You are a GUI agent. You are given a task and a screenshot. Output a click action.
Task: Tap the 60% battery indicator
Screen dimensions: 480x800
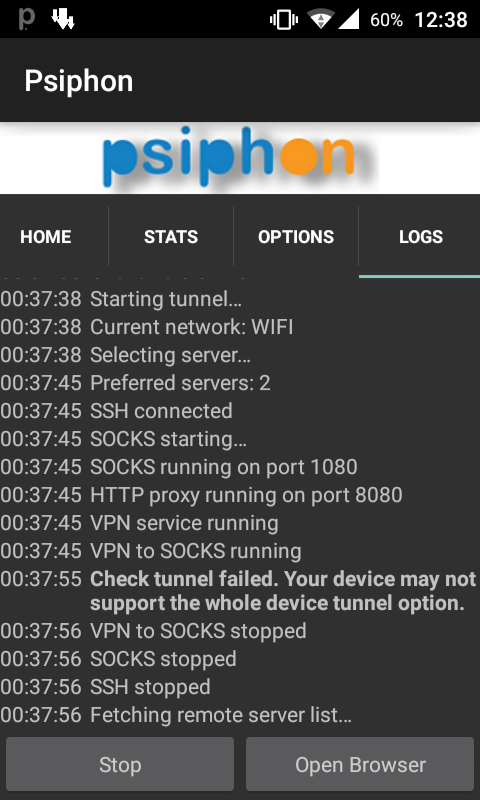click(386, 20)
